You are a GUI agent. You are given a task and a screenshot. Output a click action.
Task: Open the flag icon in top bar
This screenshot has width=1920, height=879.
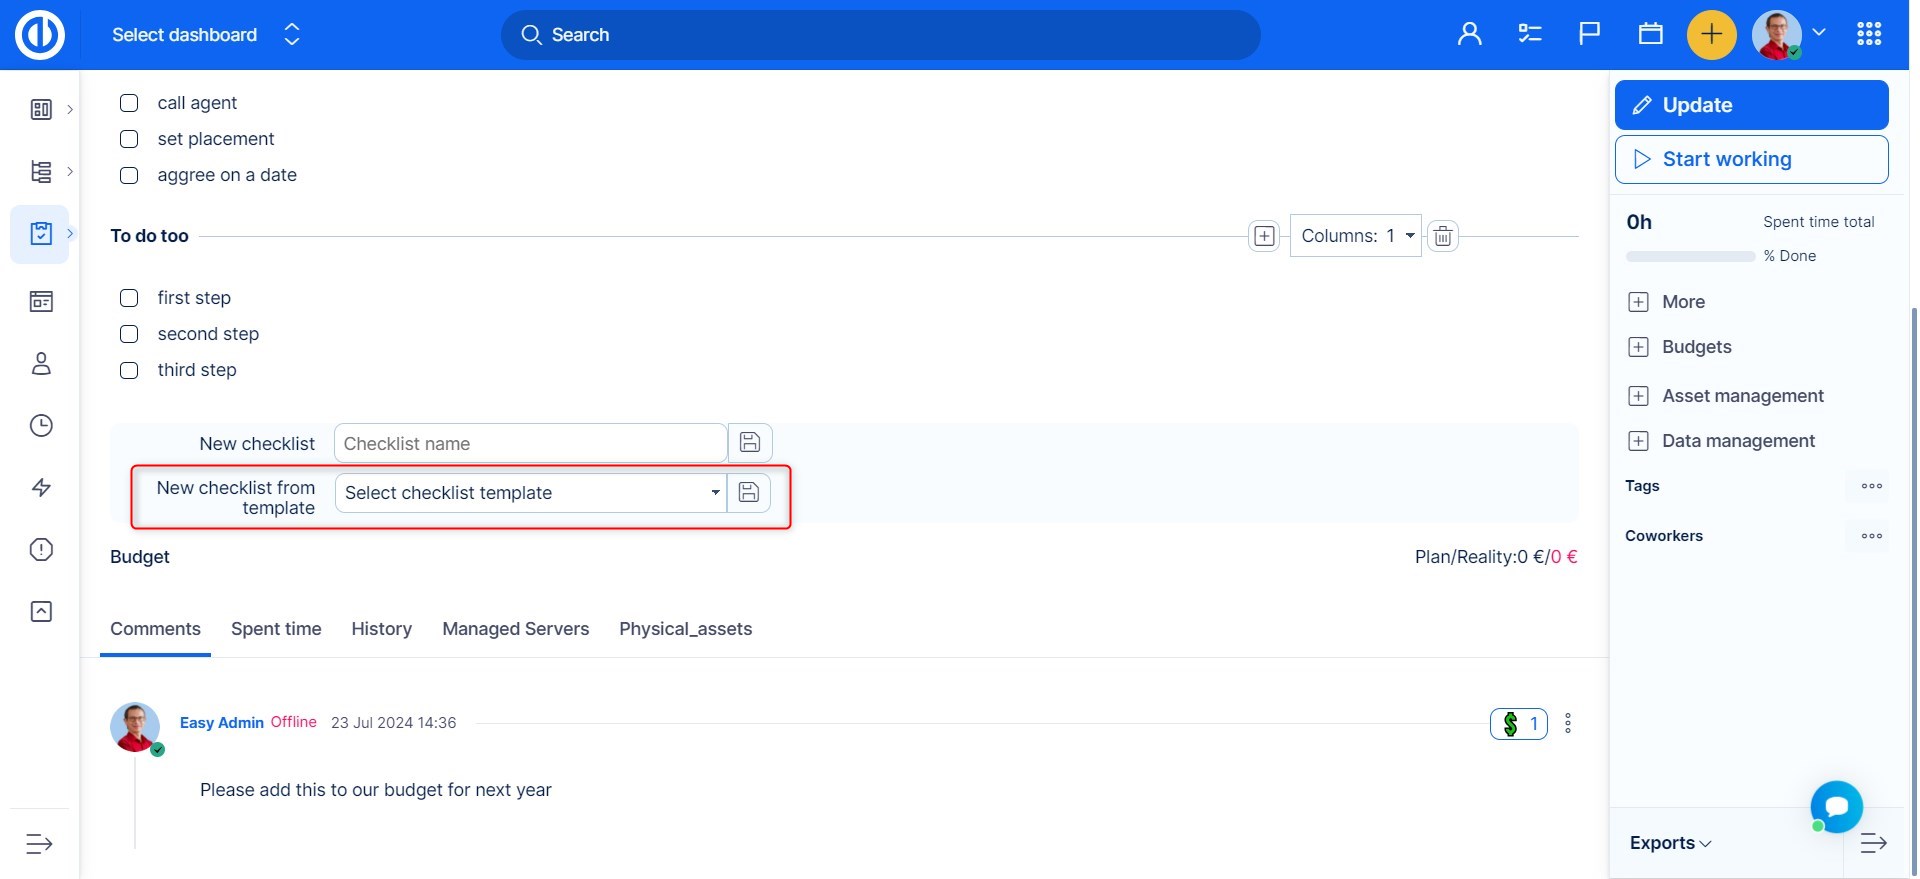1589,35
